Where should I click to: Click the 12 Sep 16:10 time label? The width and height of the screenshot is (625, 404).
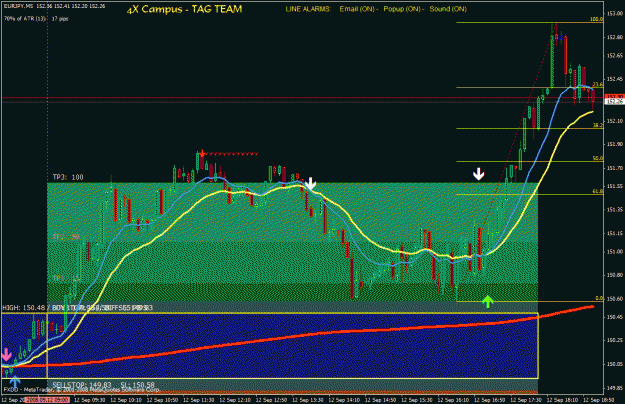point(453,400)
